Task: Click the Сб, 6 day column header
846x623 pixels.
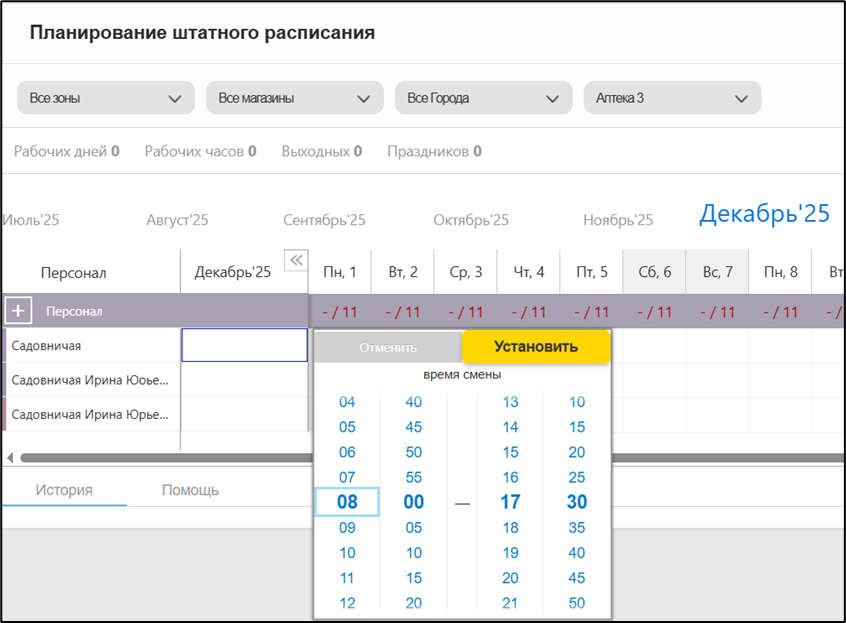Action: coord(654,272)
